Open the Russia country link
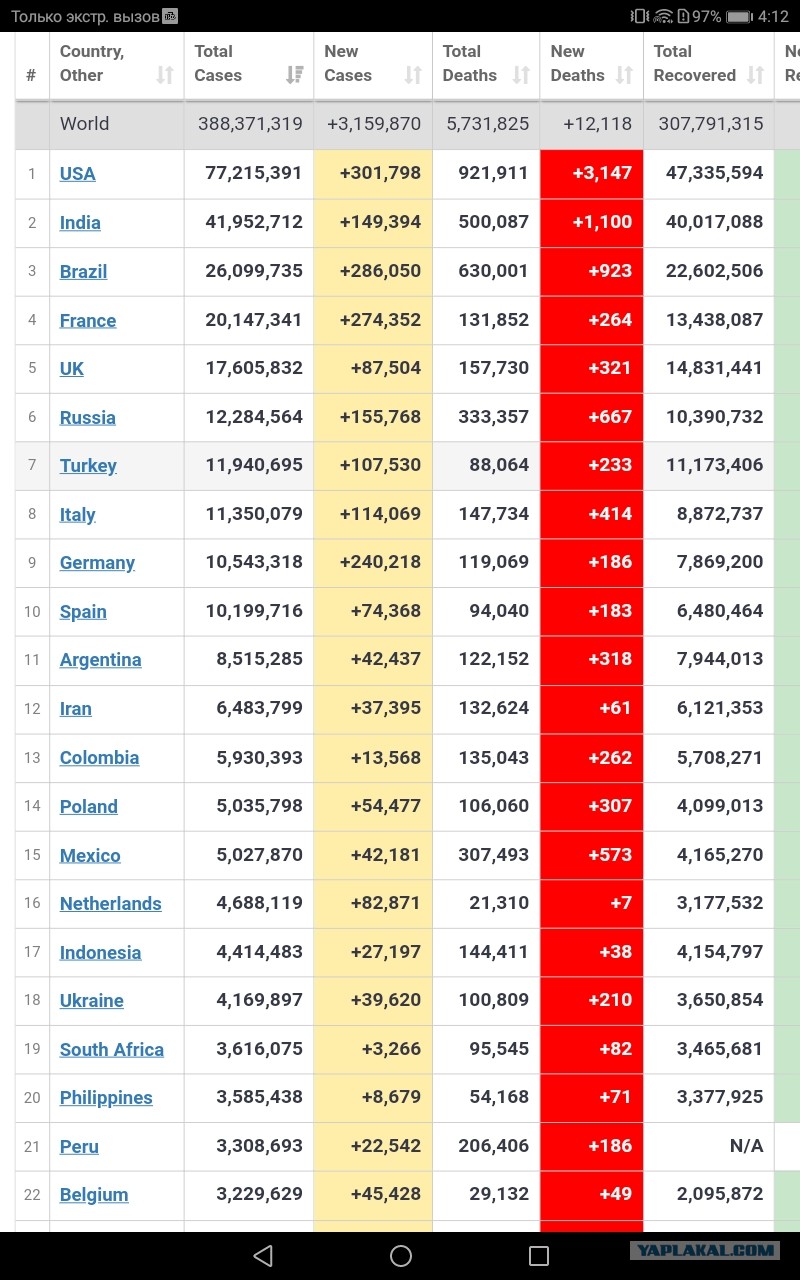Screen dimensions: 800x1280 click(x=88, y=418)
